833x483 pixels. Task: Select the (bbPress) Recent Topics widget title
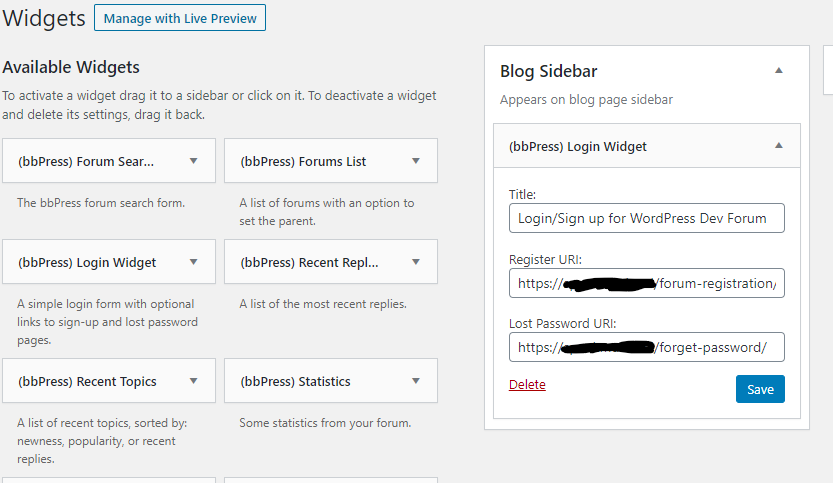click(x=87, y=382)
